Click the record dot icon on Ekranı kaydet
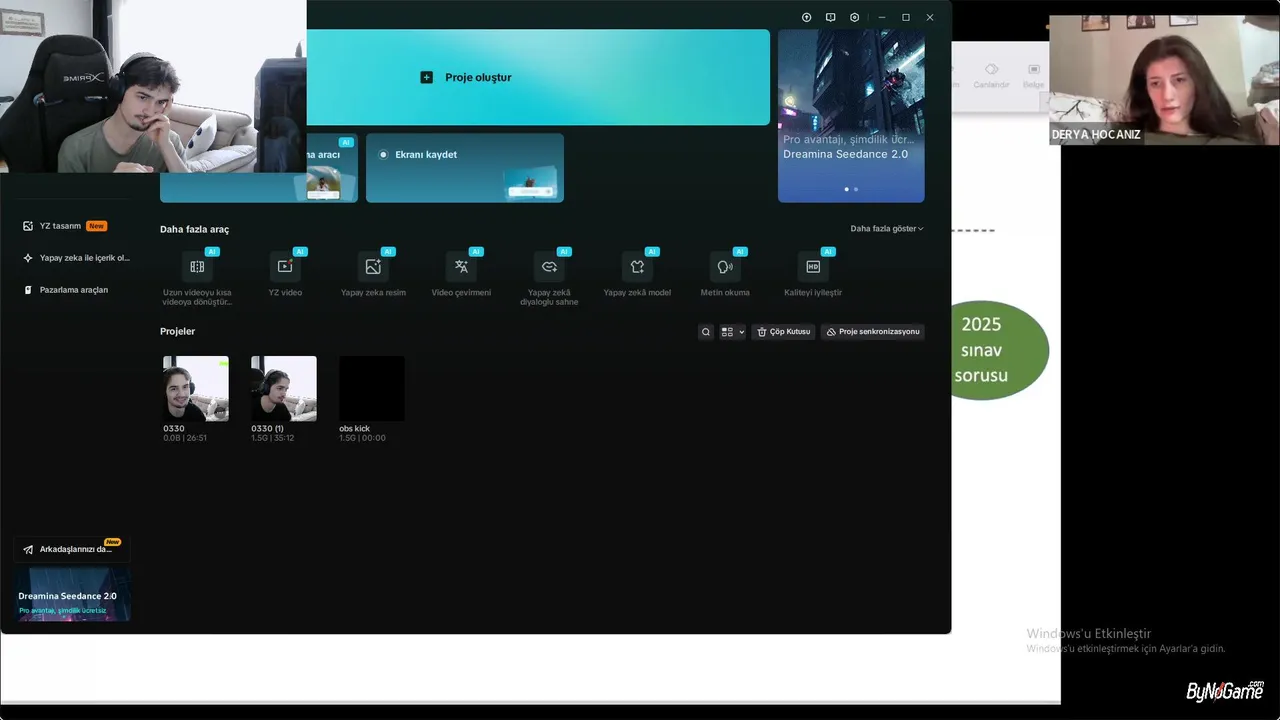The width and height of the screenshot is (1280, 720). pos(383,155)
